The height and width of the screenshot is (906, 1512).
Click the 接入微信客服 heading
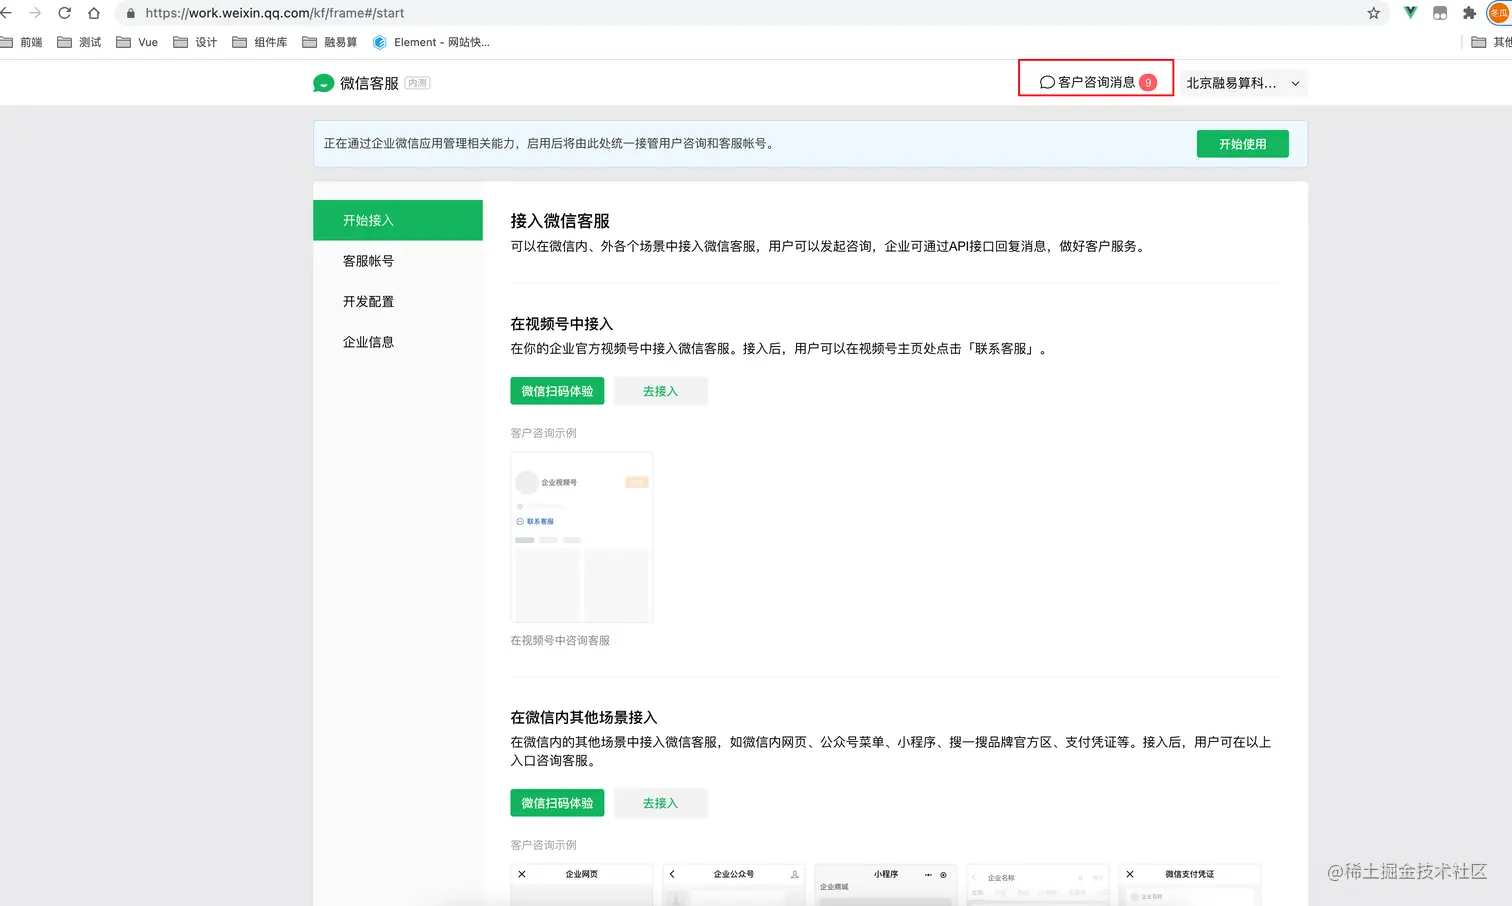click(560, 221)
